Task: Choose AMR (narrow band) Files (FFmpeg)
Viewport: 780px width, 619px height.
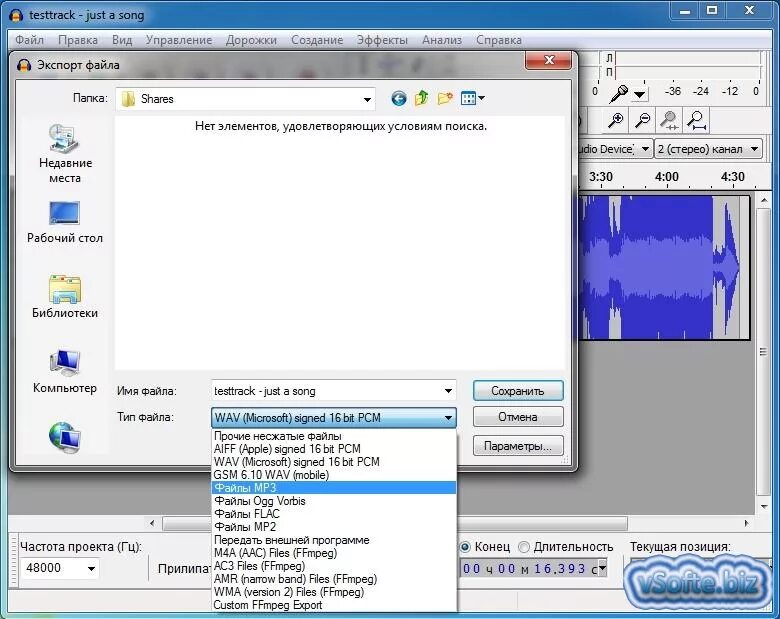Action: tap(334, 579)
